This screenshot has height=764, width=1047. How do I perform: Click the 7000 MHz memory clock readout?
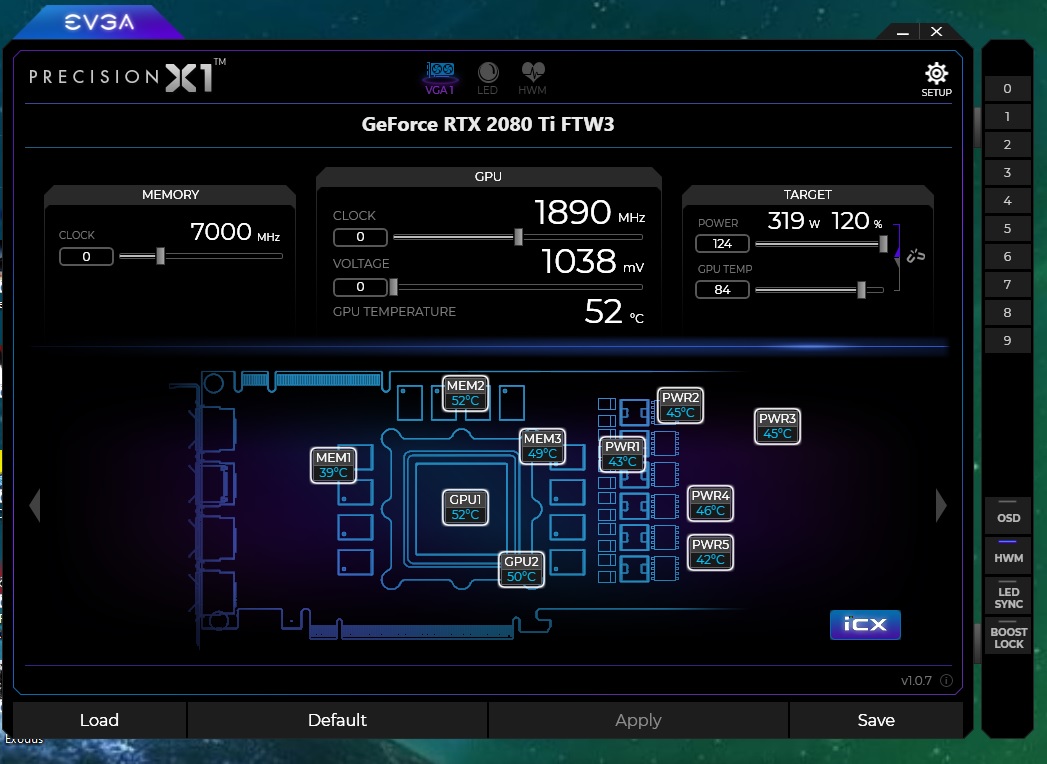pos(235,232)
